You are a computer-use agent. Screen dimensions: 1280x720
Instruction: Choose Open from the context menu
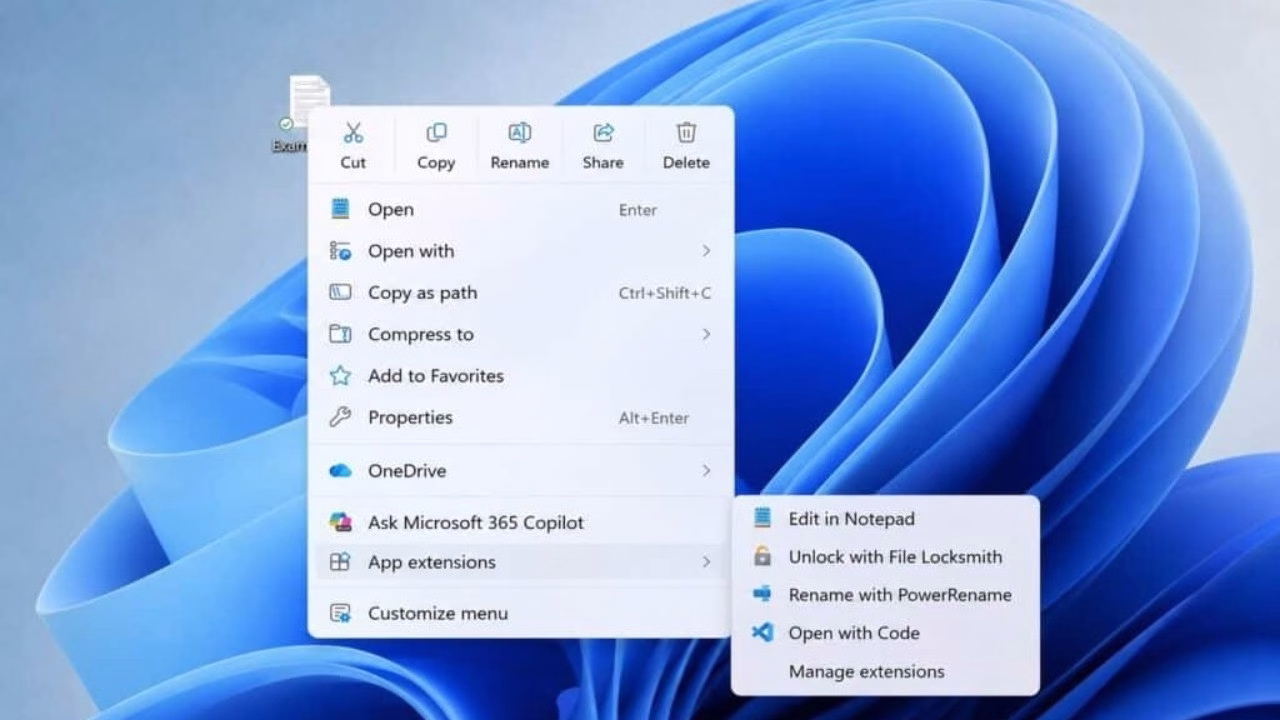coord(520,209)
